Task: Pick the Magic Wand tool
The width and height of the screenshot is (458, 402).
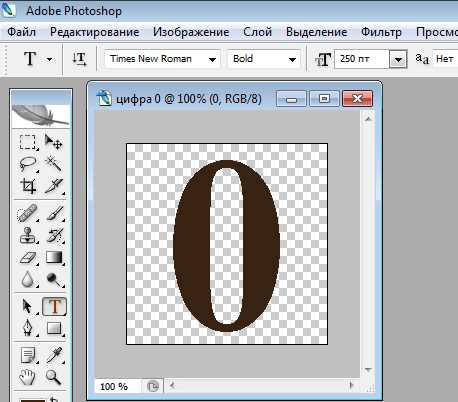Action: click(54, 164)
